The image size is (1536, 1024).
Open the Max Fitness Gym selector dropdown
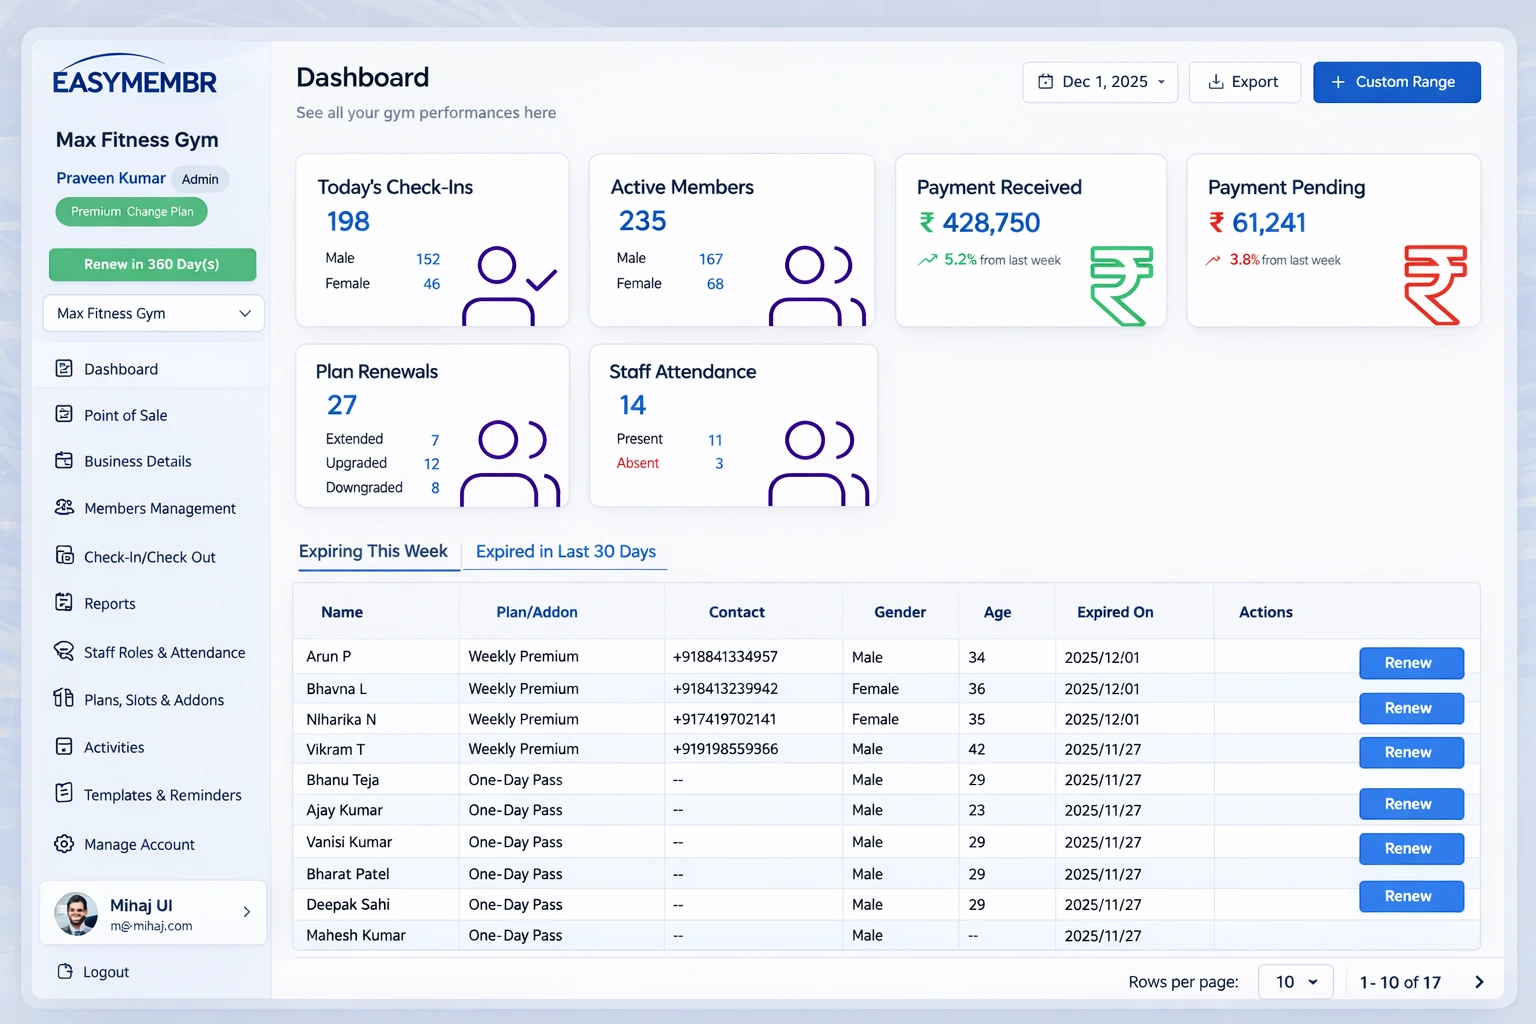[x=153, y=313]
